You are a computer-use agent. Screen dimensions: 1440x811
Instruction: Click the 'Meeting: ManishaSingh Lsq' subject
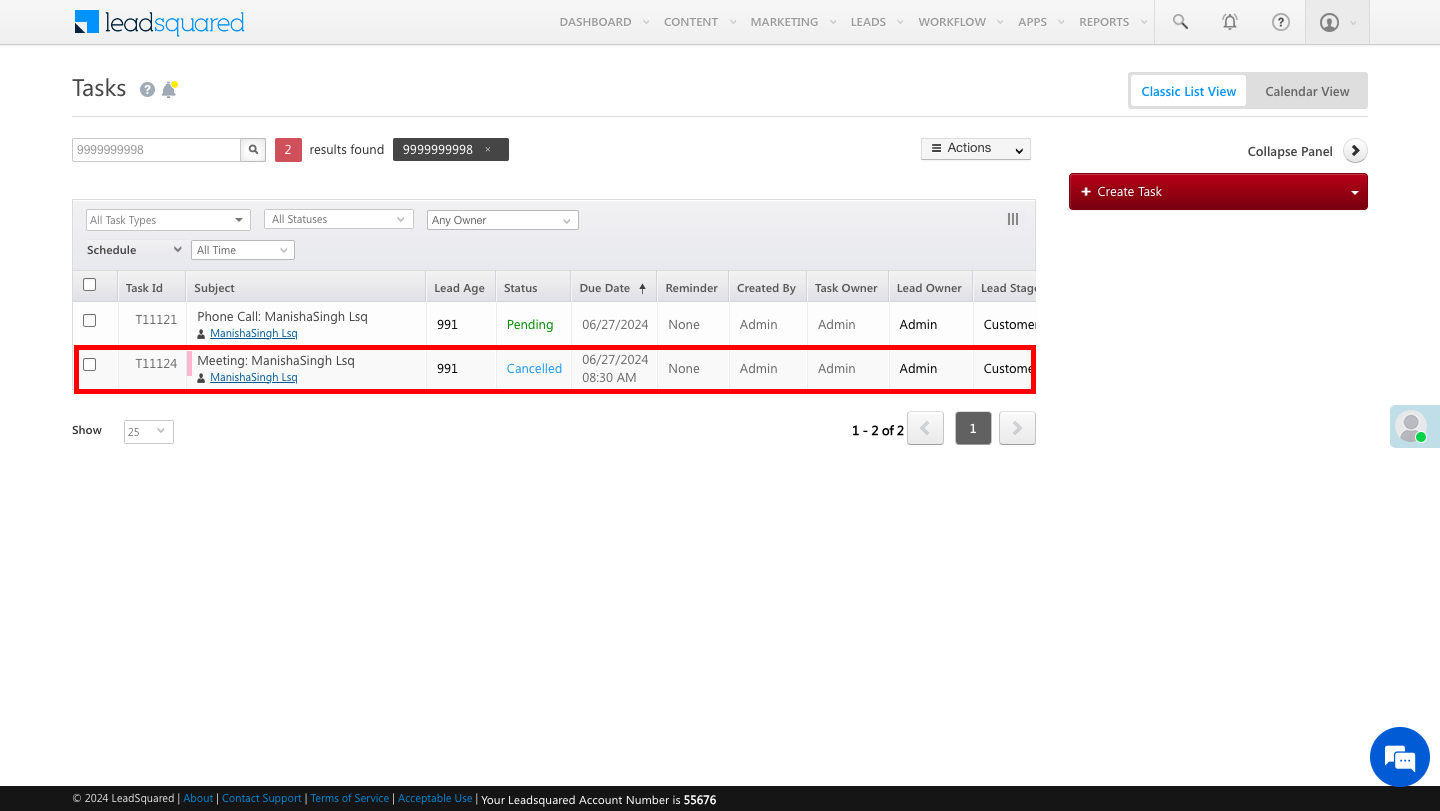276,361
